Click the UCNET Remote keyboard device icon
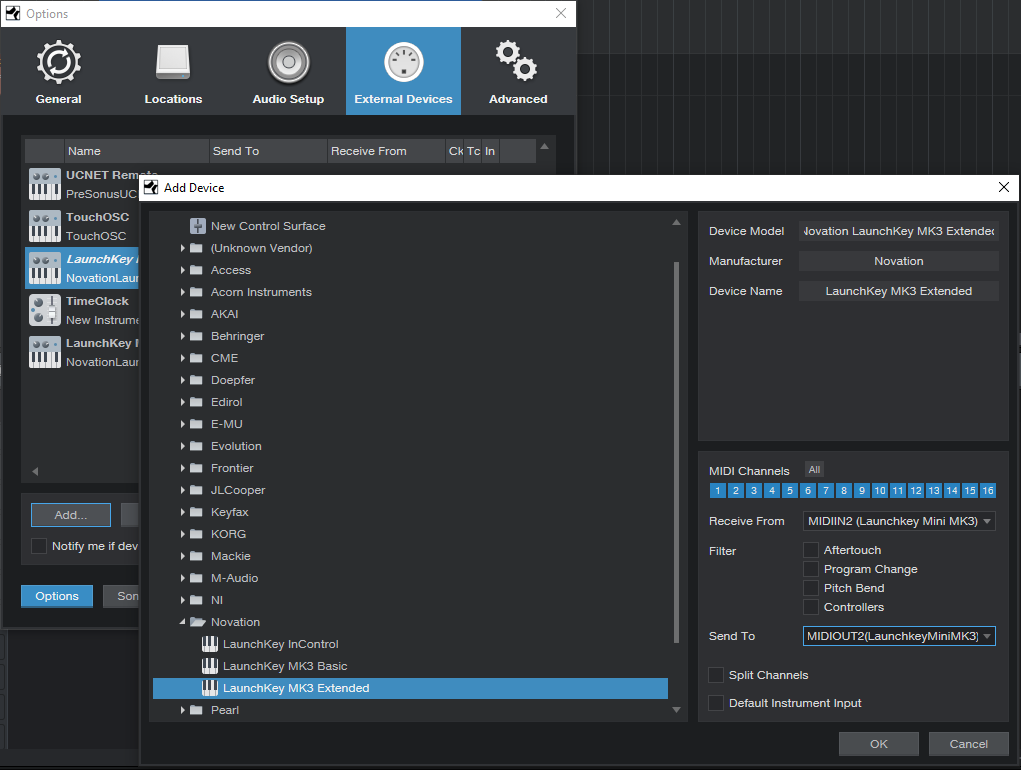Viewport: 1021px width, 770px height. tap(45, 184)
